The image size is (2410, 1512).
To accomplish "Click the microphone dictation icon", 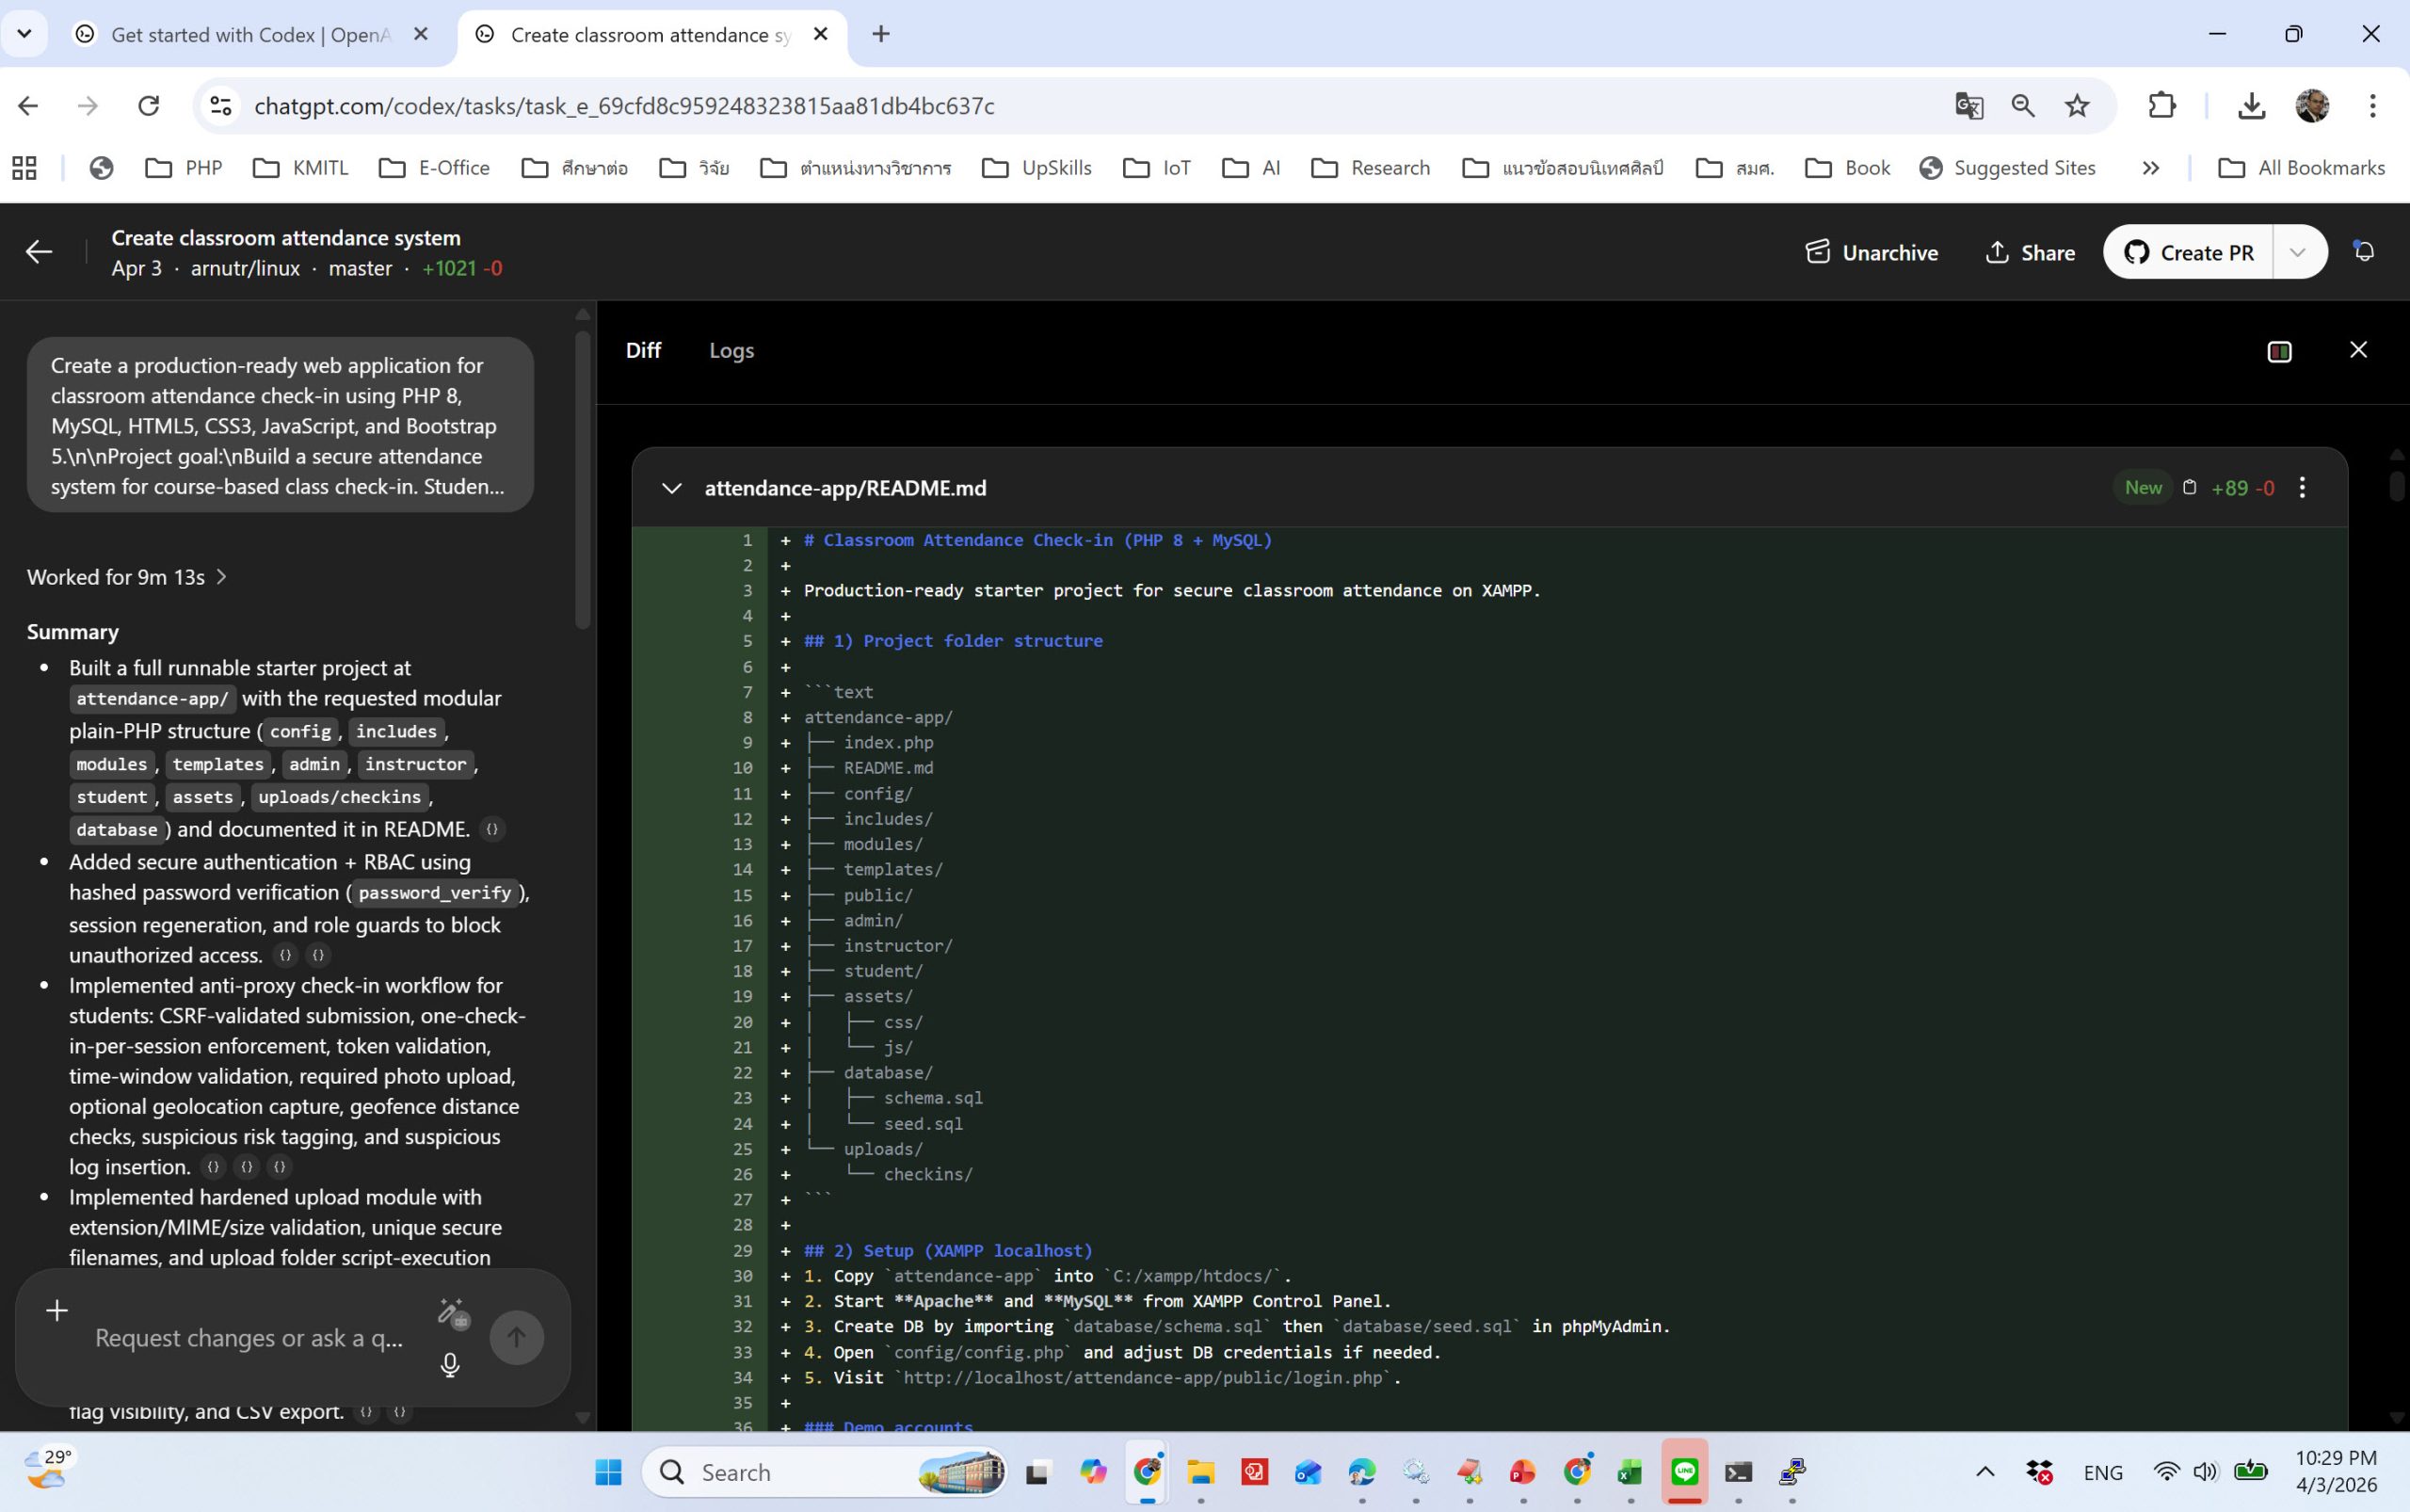I will [450, 1365].
